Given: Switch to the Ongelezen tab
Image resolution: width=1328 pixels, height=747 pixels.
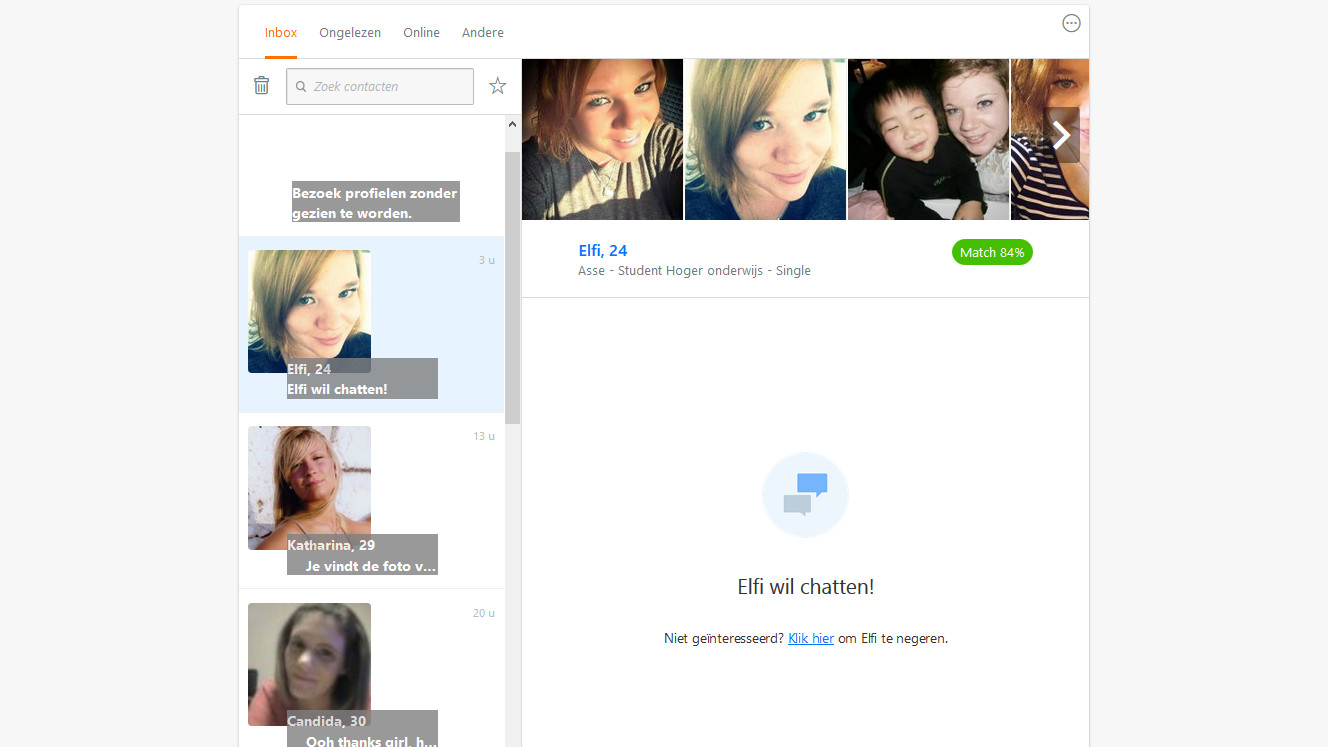Looking at the screenshot, I should coord(350,32).
